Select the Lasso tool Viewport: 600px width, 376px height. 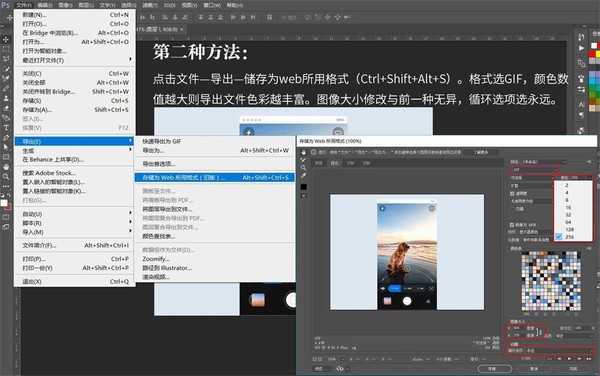tap(6, 59)
